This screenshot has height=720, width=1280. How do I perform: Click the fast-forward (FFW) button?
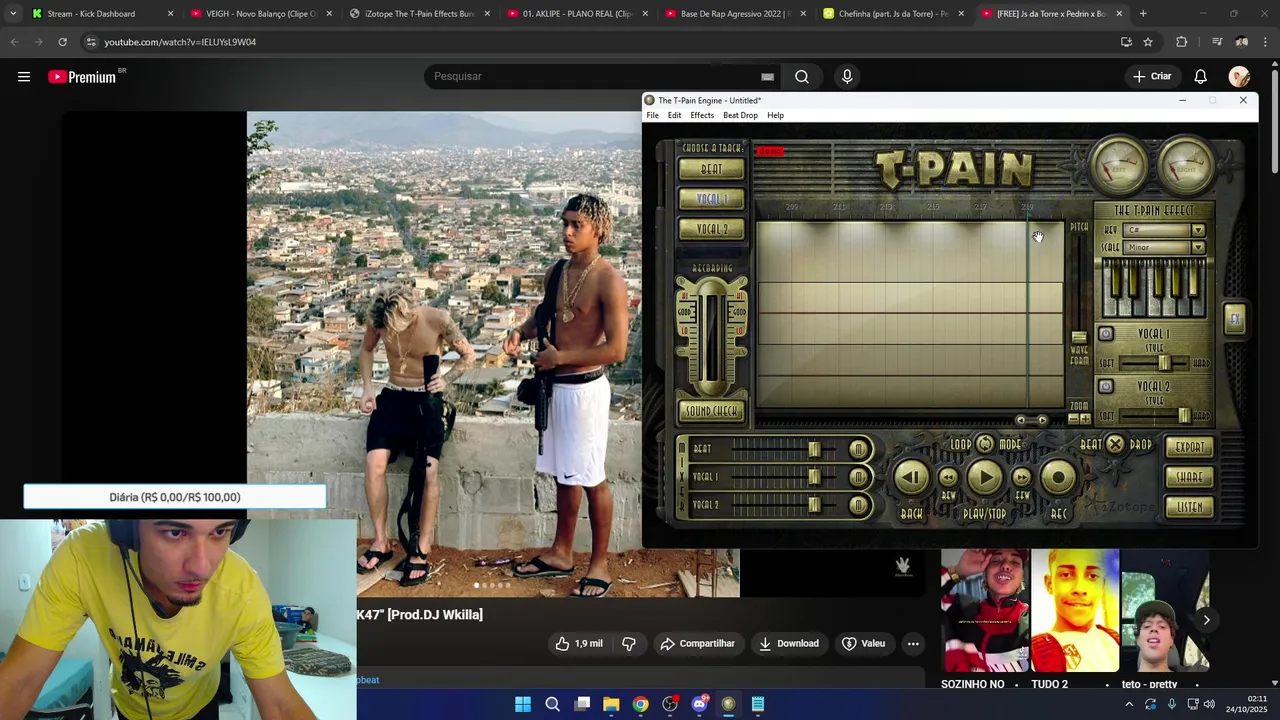pyautogui.click(x=1022, y=478)
